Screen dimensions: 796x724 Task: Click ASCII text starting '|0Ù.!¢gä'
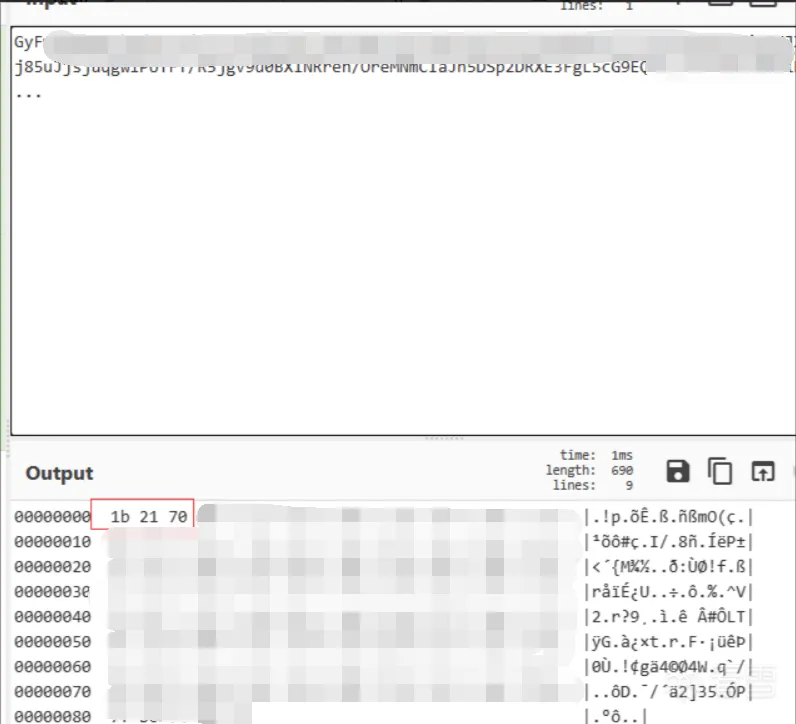pyautogui.click(x=668, y=666)
